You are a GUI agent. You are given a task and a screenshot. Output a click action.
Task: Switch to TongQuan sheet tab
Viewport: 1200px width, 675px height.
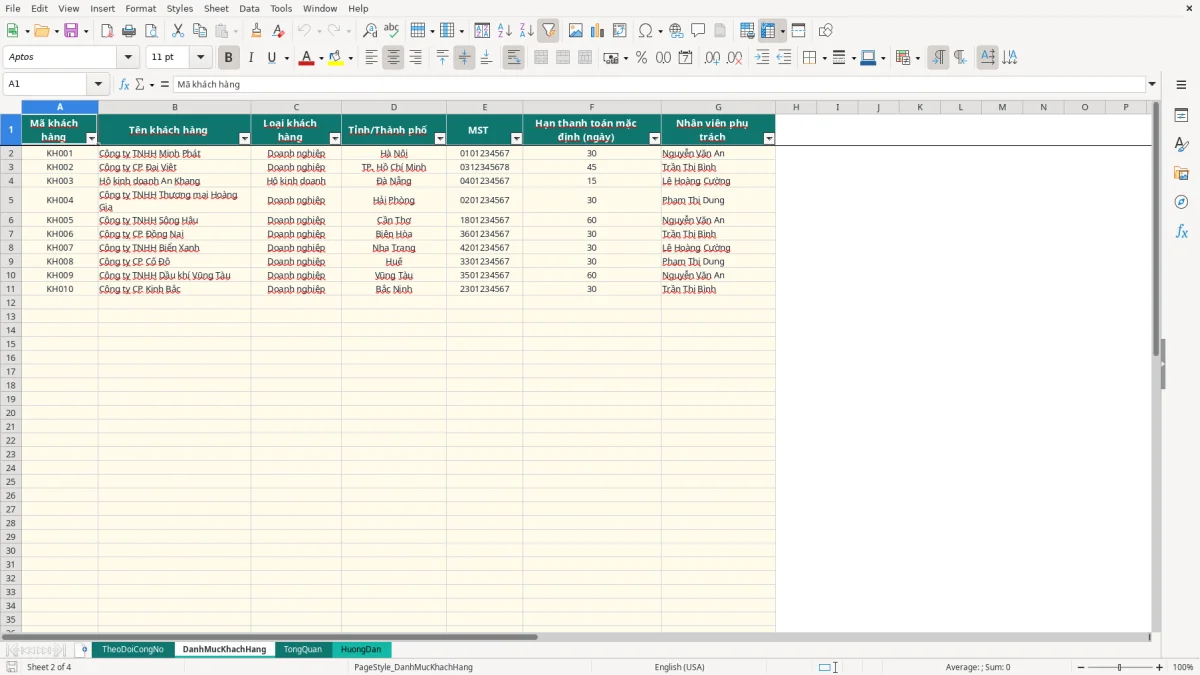(x=303, y=650)
